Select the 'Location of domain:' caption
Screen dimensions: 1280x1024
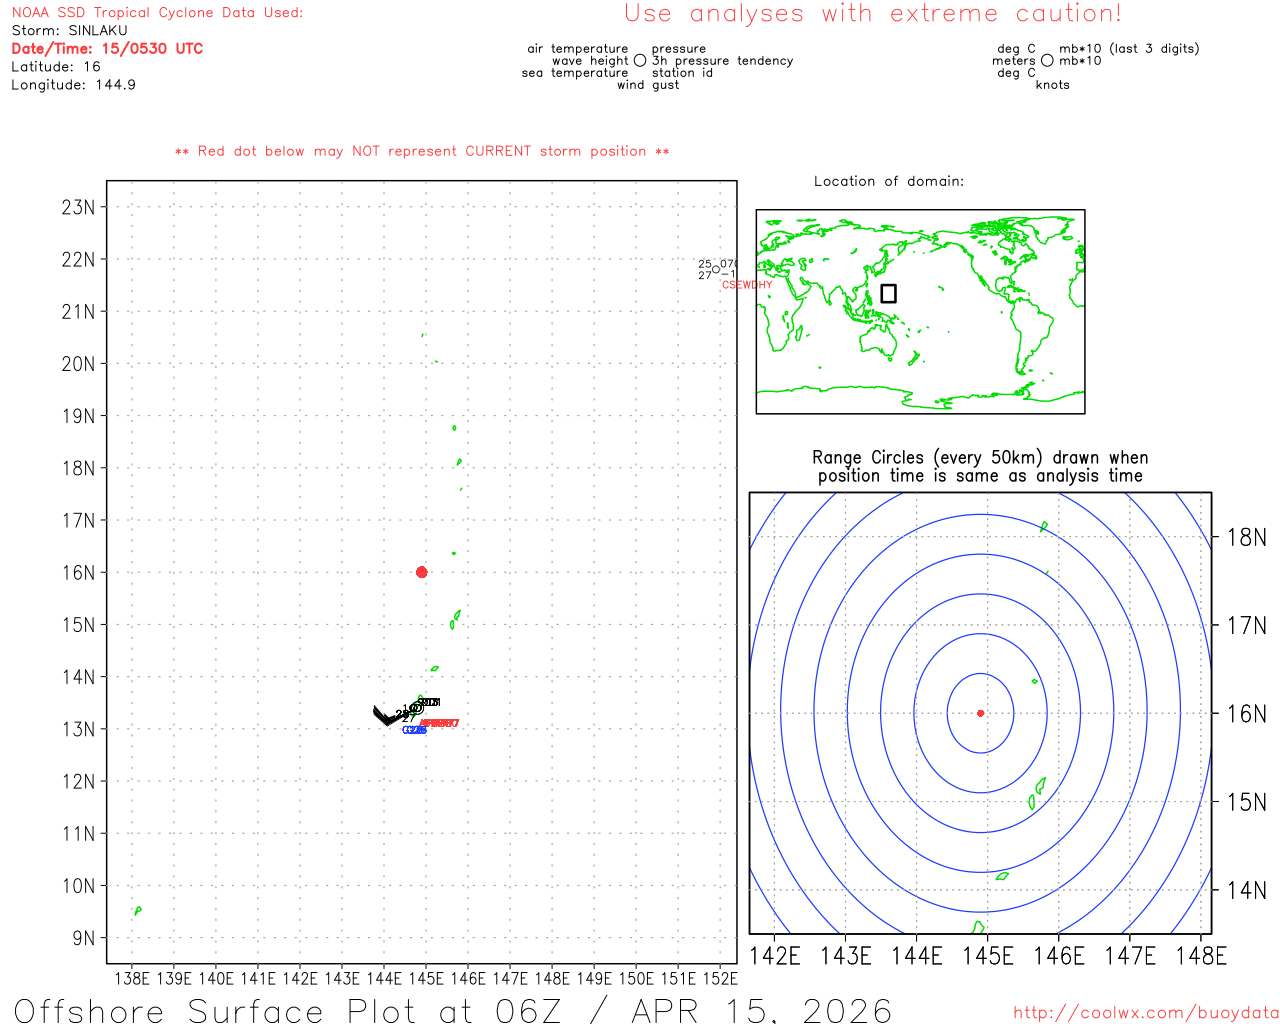coord(889,181)
